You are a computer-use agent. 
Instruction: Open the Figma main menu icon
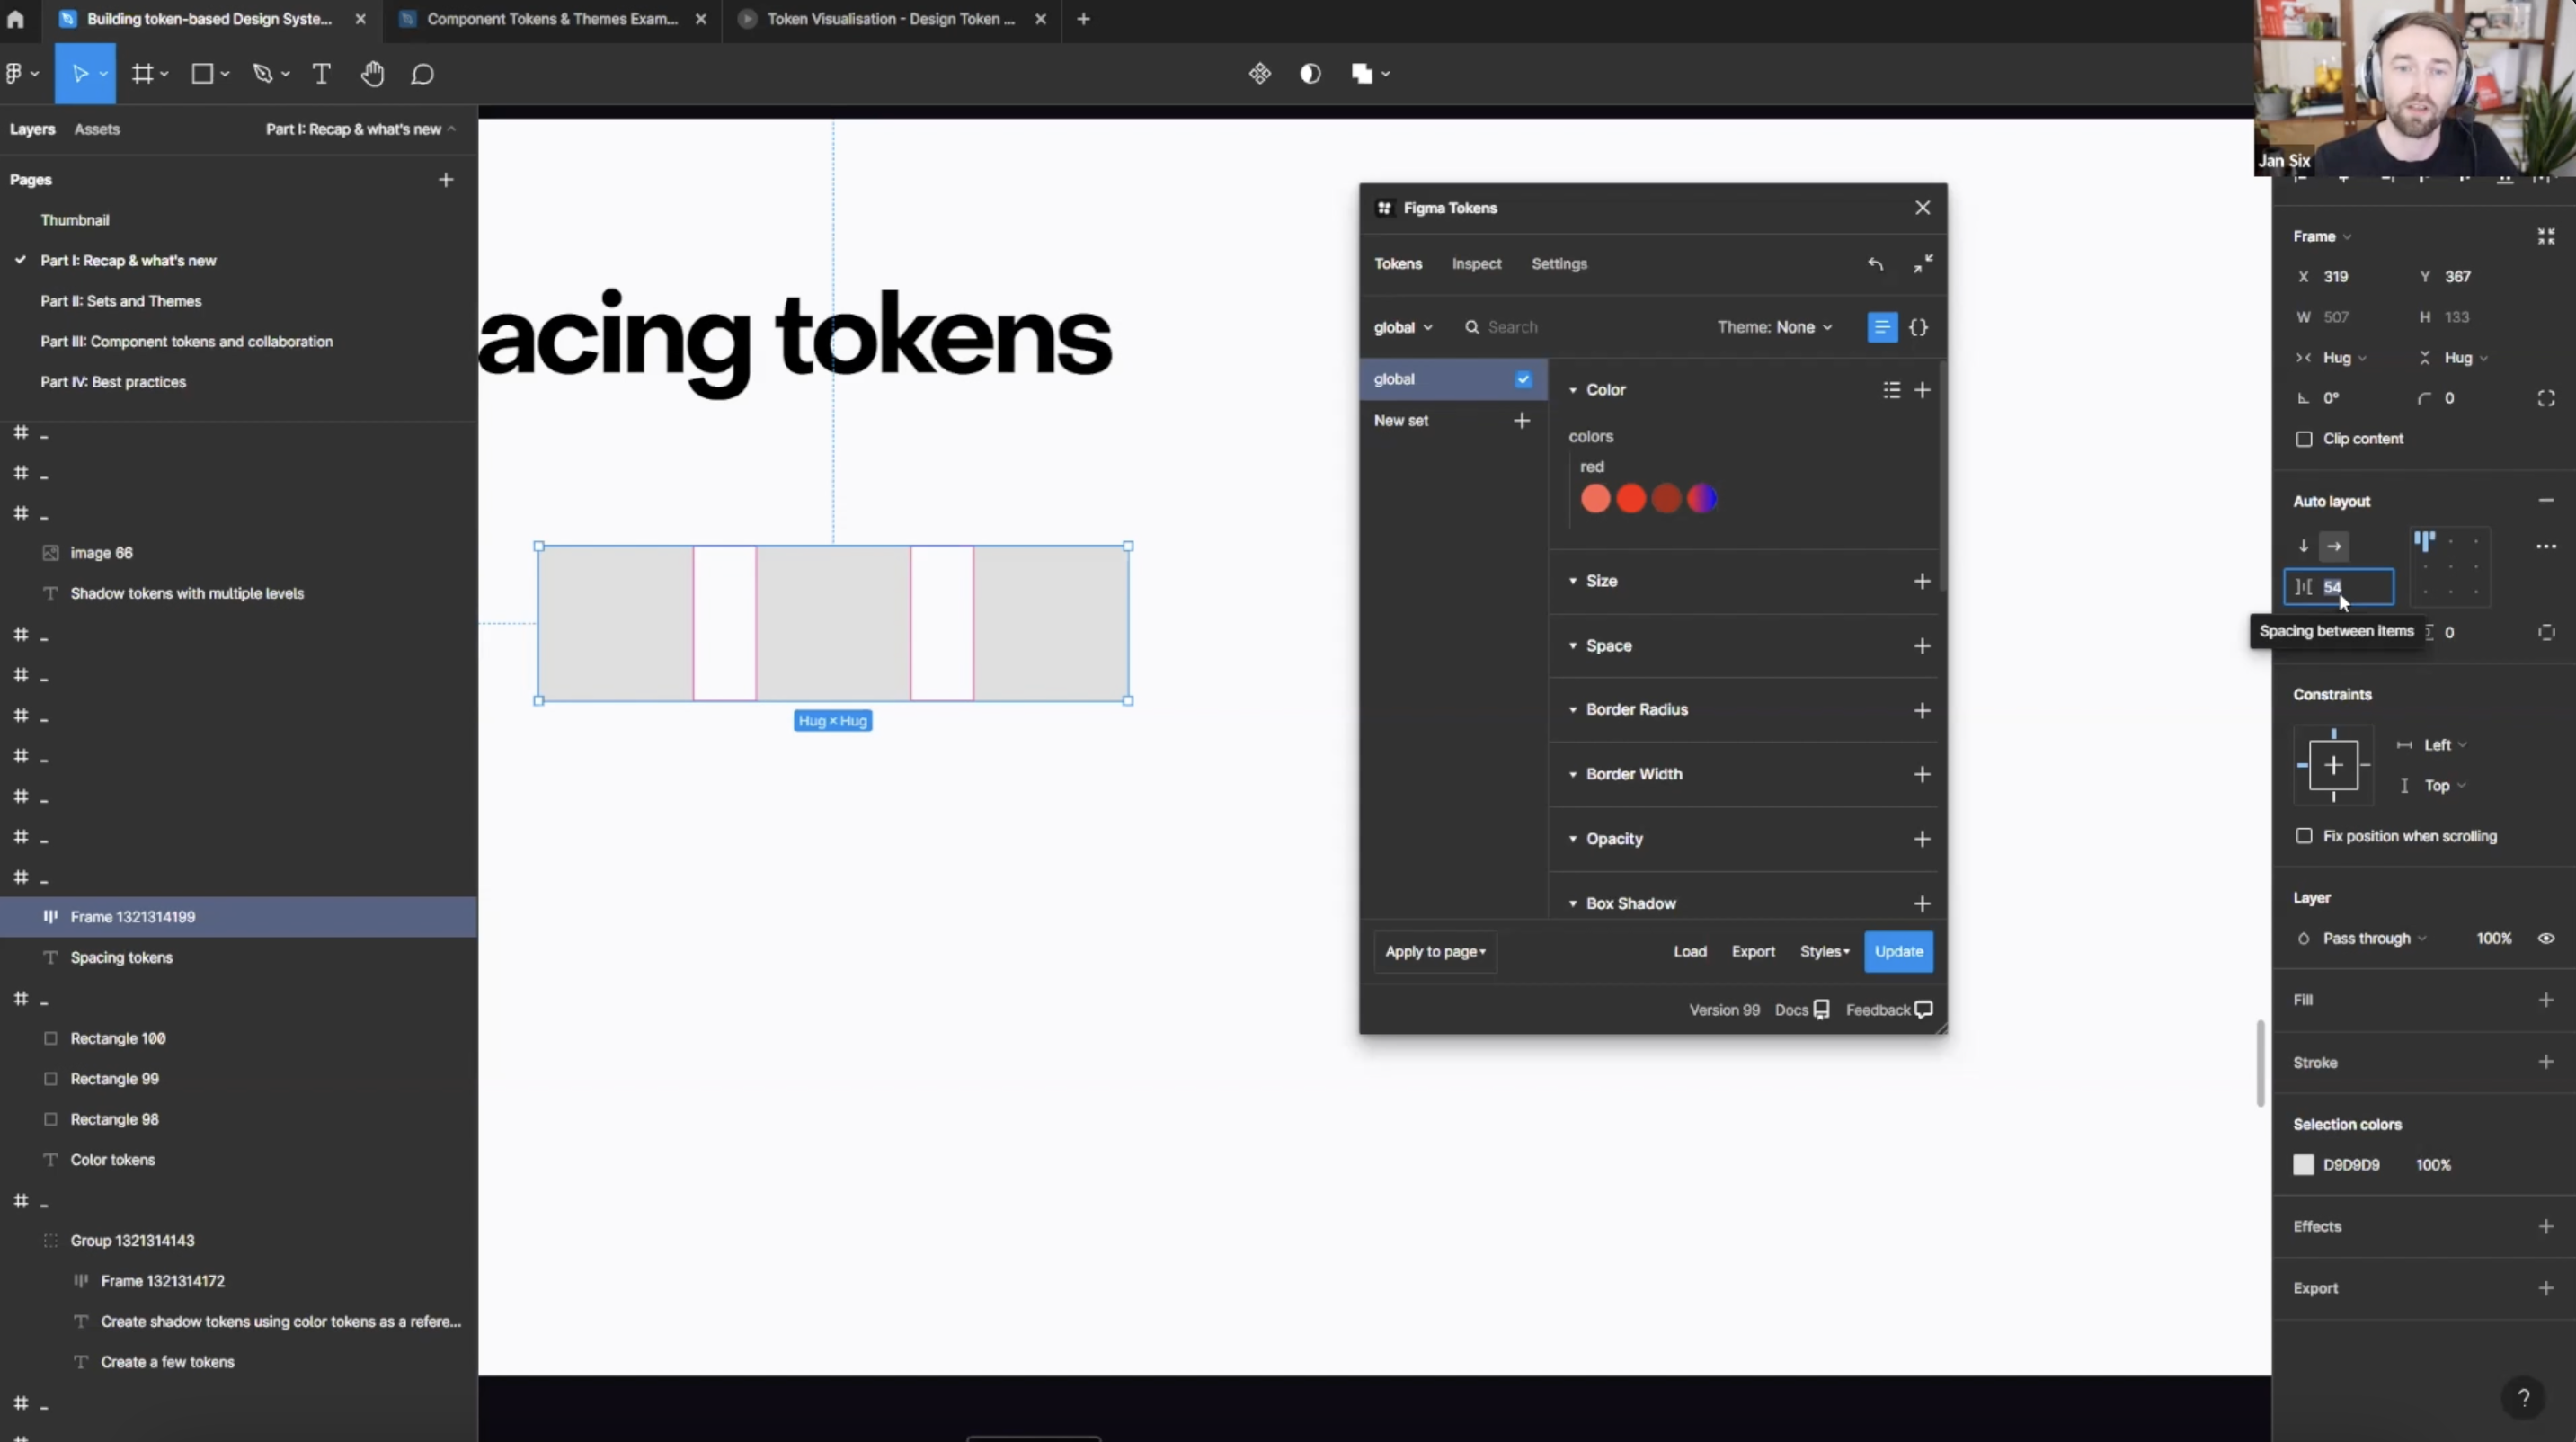(x=14, y=74)
